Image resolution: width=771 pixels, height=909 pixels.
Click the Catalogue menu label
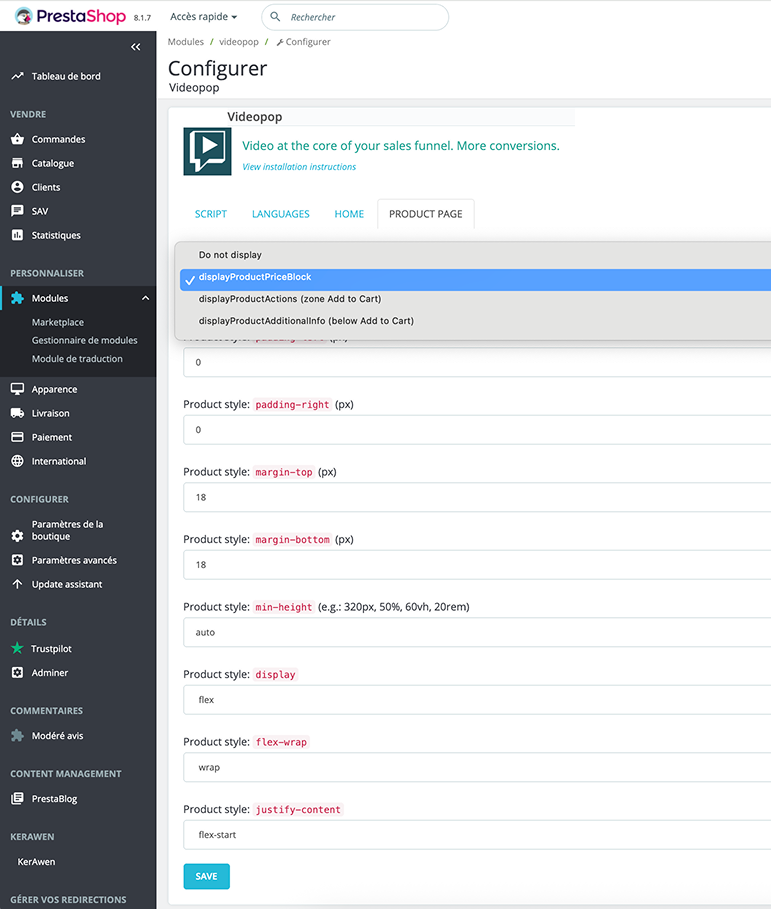53,163
